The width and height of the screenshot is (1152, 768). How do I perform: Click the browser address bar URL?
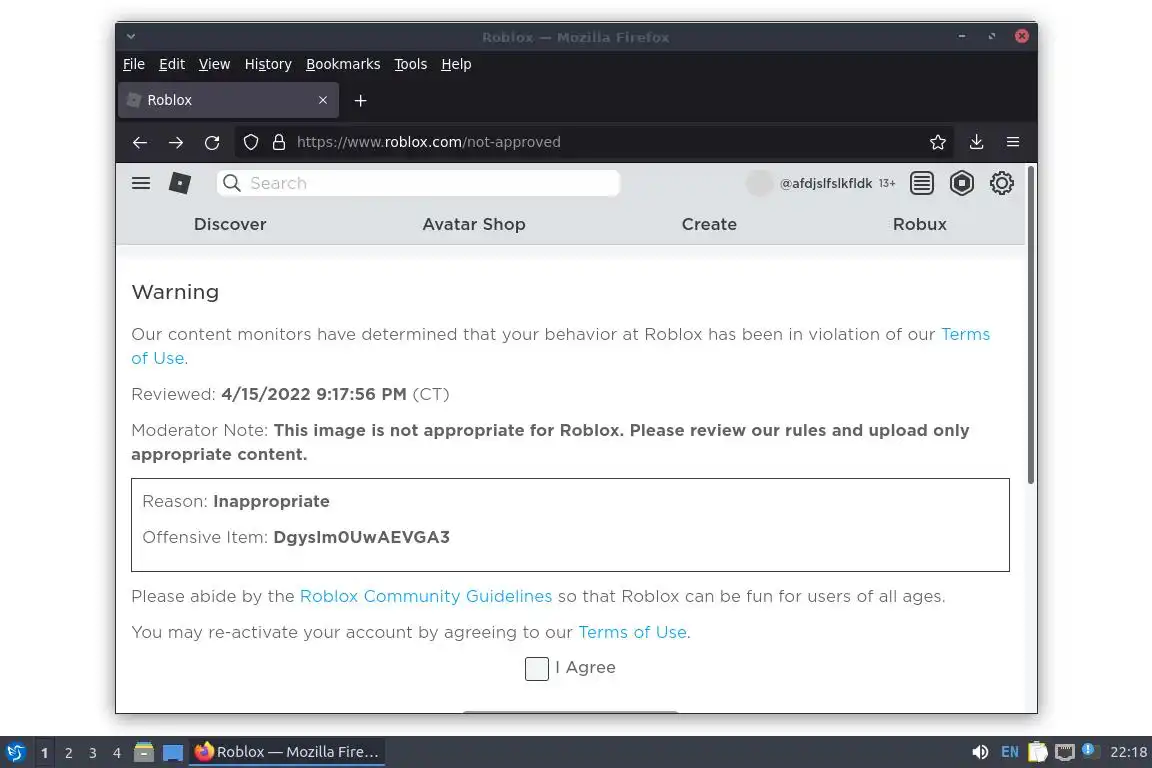point(428,142)
